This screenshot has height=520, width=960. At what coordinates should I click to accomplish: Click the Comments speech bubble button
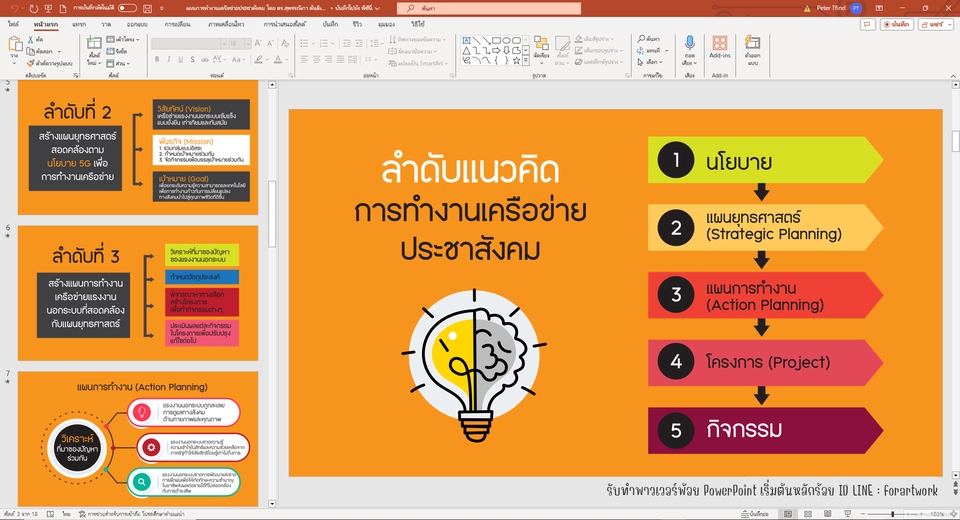pos(867,24)
